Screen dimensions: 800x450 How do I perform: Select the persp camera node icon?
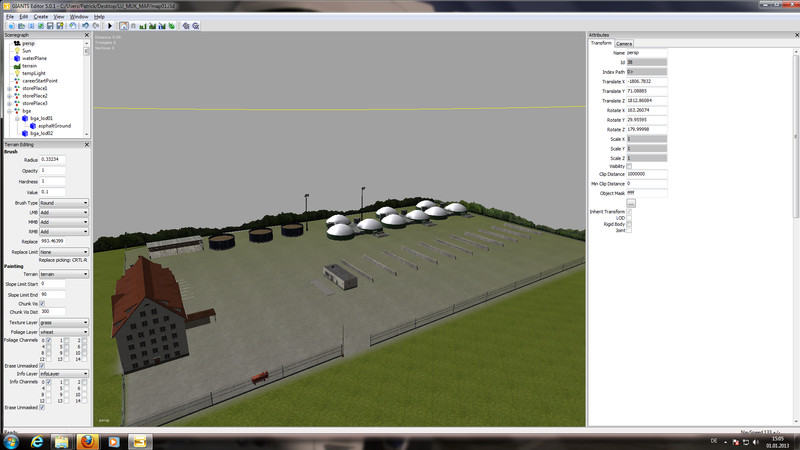[x=17, y=43]
